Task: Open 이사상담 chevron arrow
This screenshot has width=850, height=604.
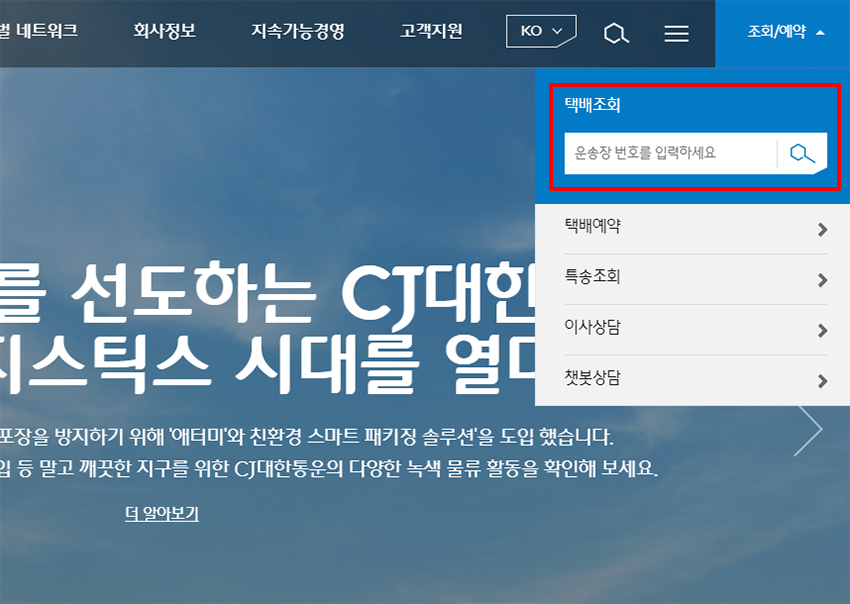Action: [822, 330]
